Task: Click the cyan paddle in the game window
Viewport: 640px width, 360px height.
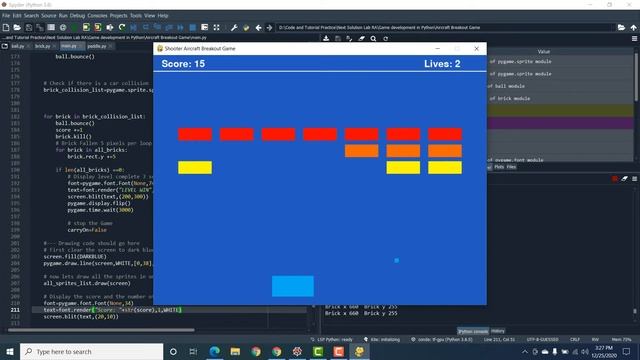Action: 293,286
